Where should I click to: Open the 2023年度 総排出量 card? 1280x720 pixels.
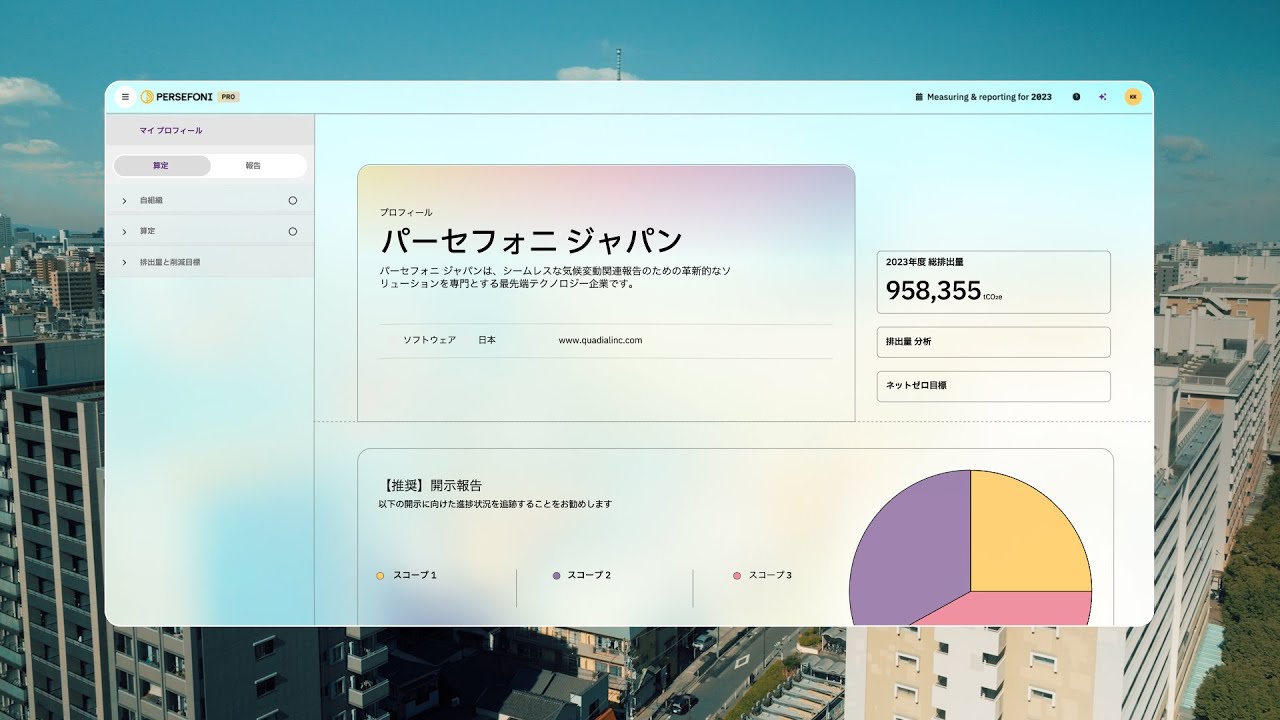[994, 282]
